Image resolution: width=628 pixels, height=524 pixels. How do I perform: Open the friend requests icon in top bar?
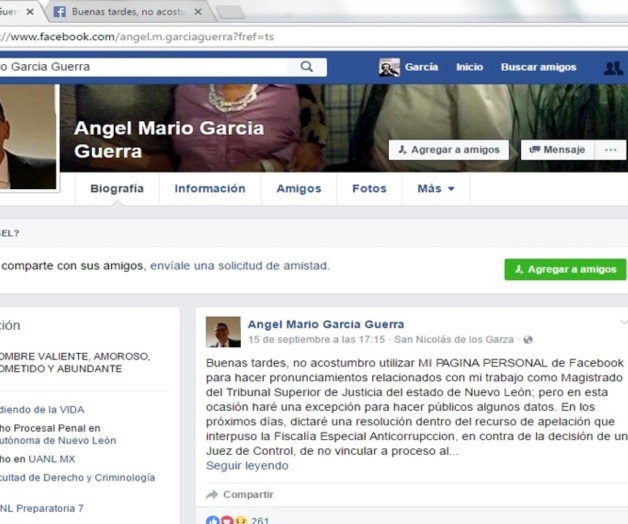[613, 68]
